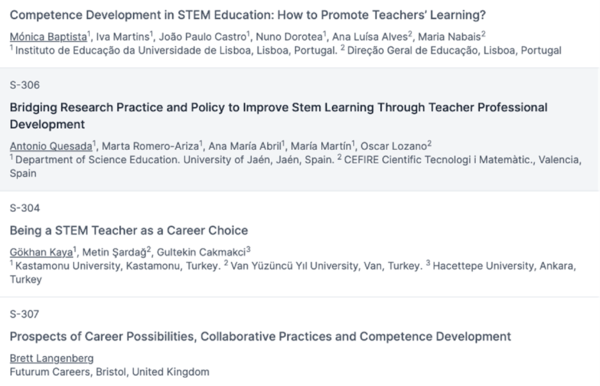
Task: Select session code S-304
Action: (x=24, y=208)
